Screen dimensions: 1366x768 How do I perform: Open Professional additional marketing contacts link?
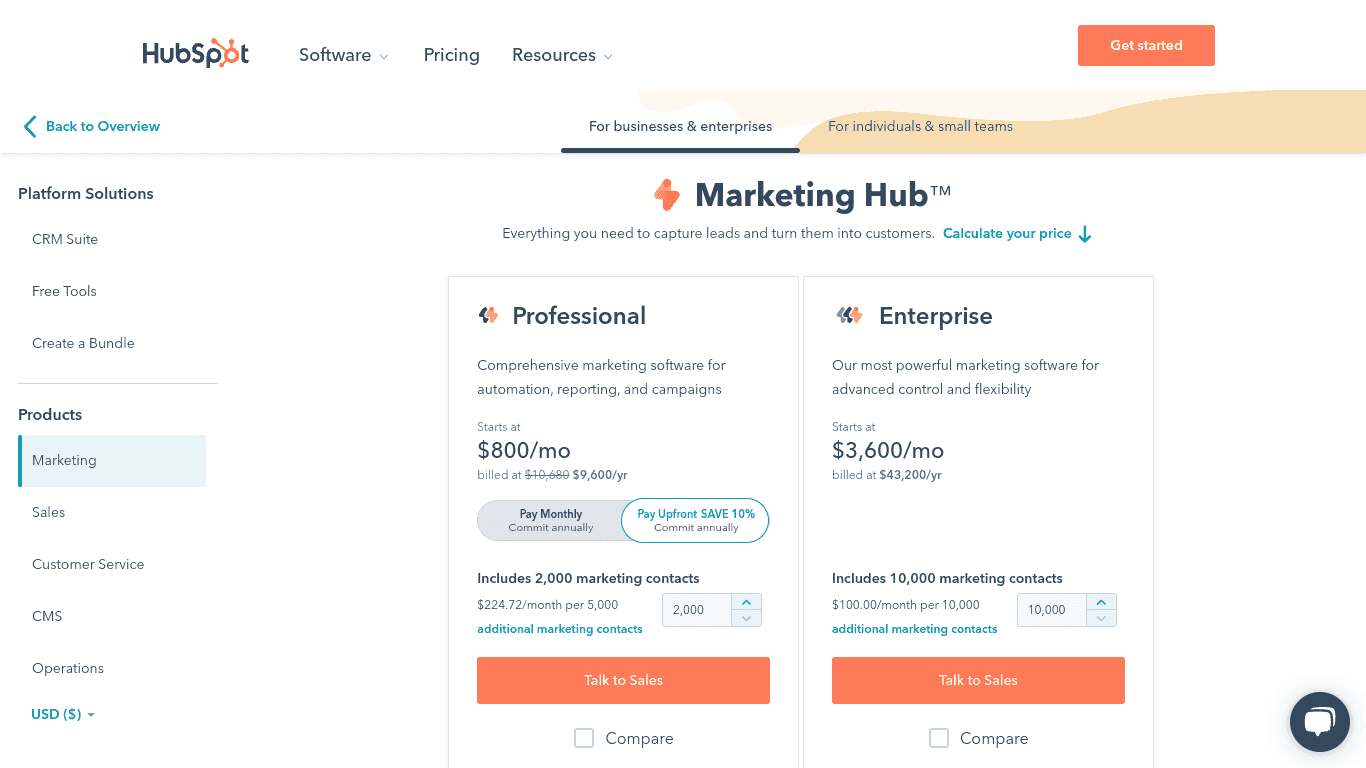pyautogui.click(x=560, y=629)
